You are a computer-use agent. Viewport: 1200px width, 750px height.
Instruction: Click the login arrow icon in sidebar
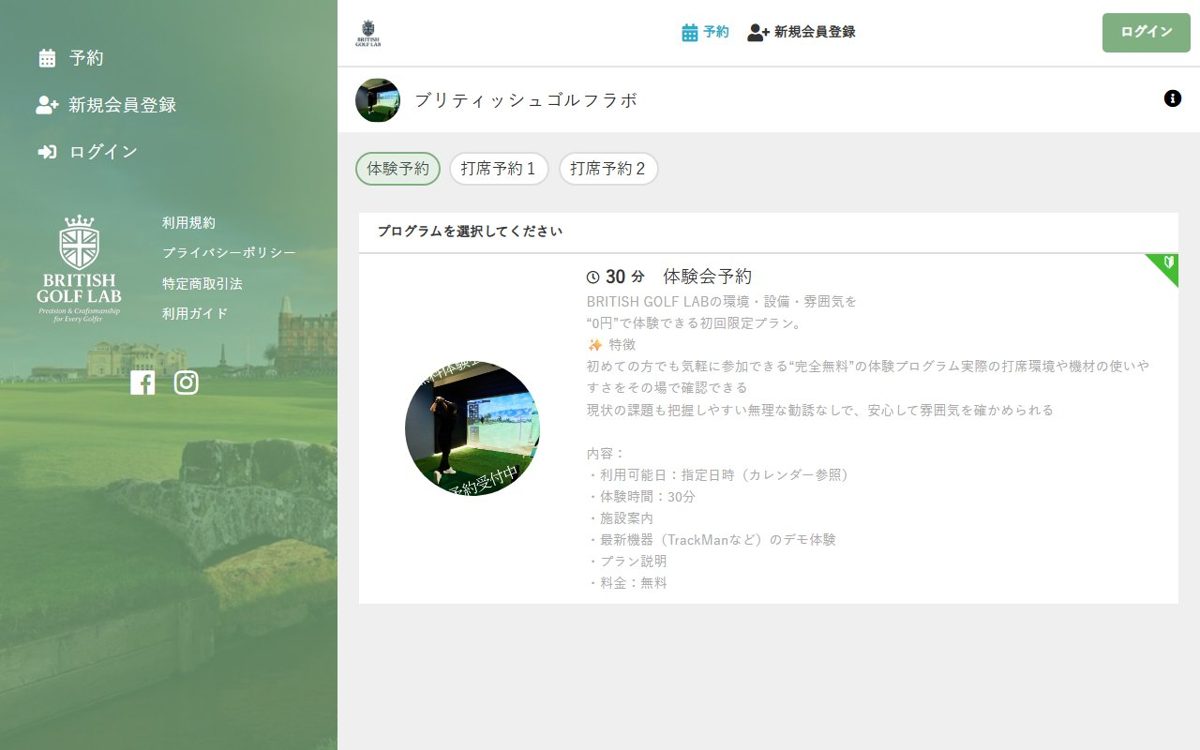47,152
